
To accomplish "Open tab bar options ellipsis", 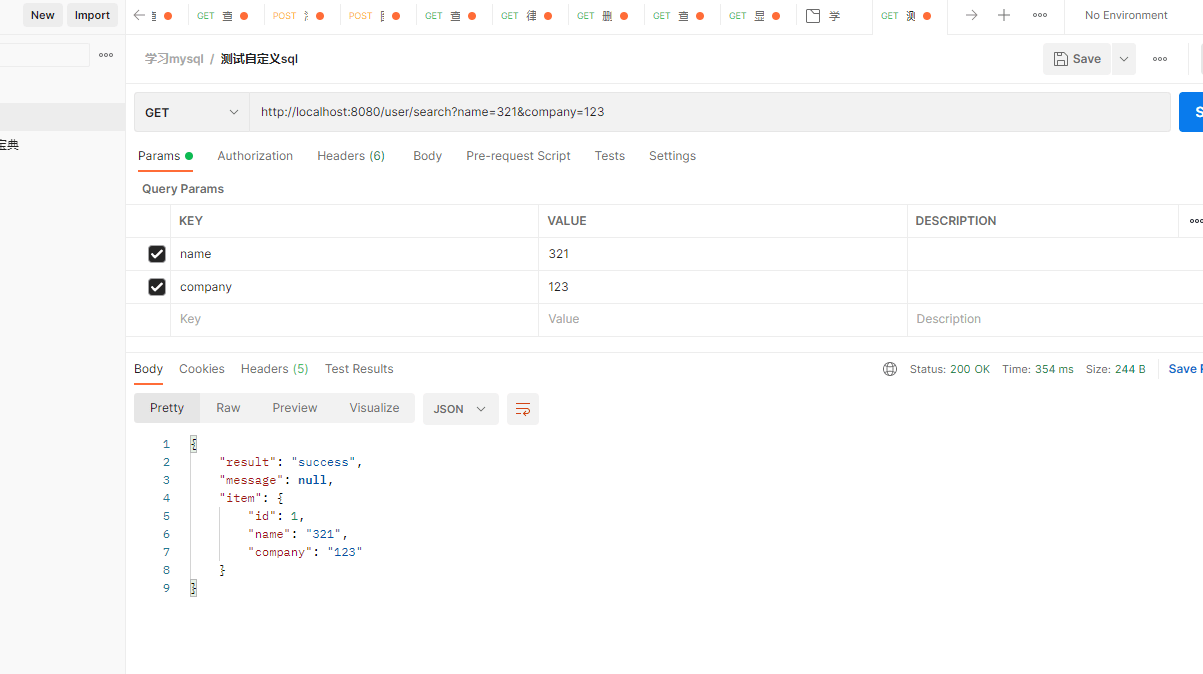I will (x=1040, y=16).
